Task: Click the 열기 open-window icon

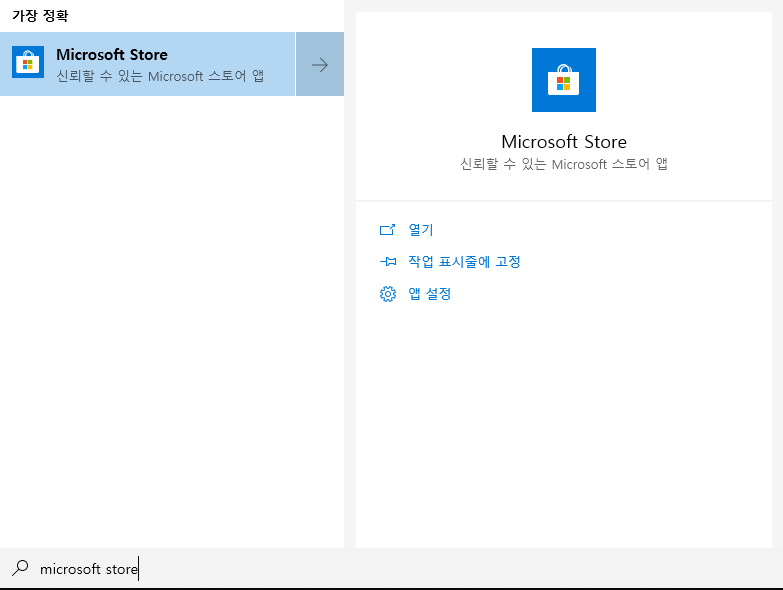Action: click(388, 230)
